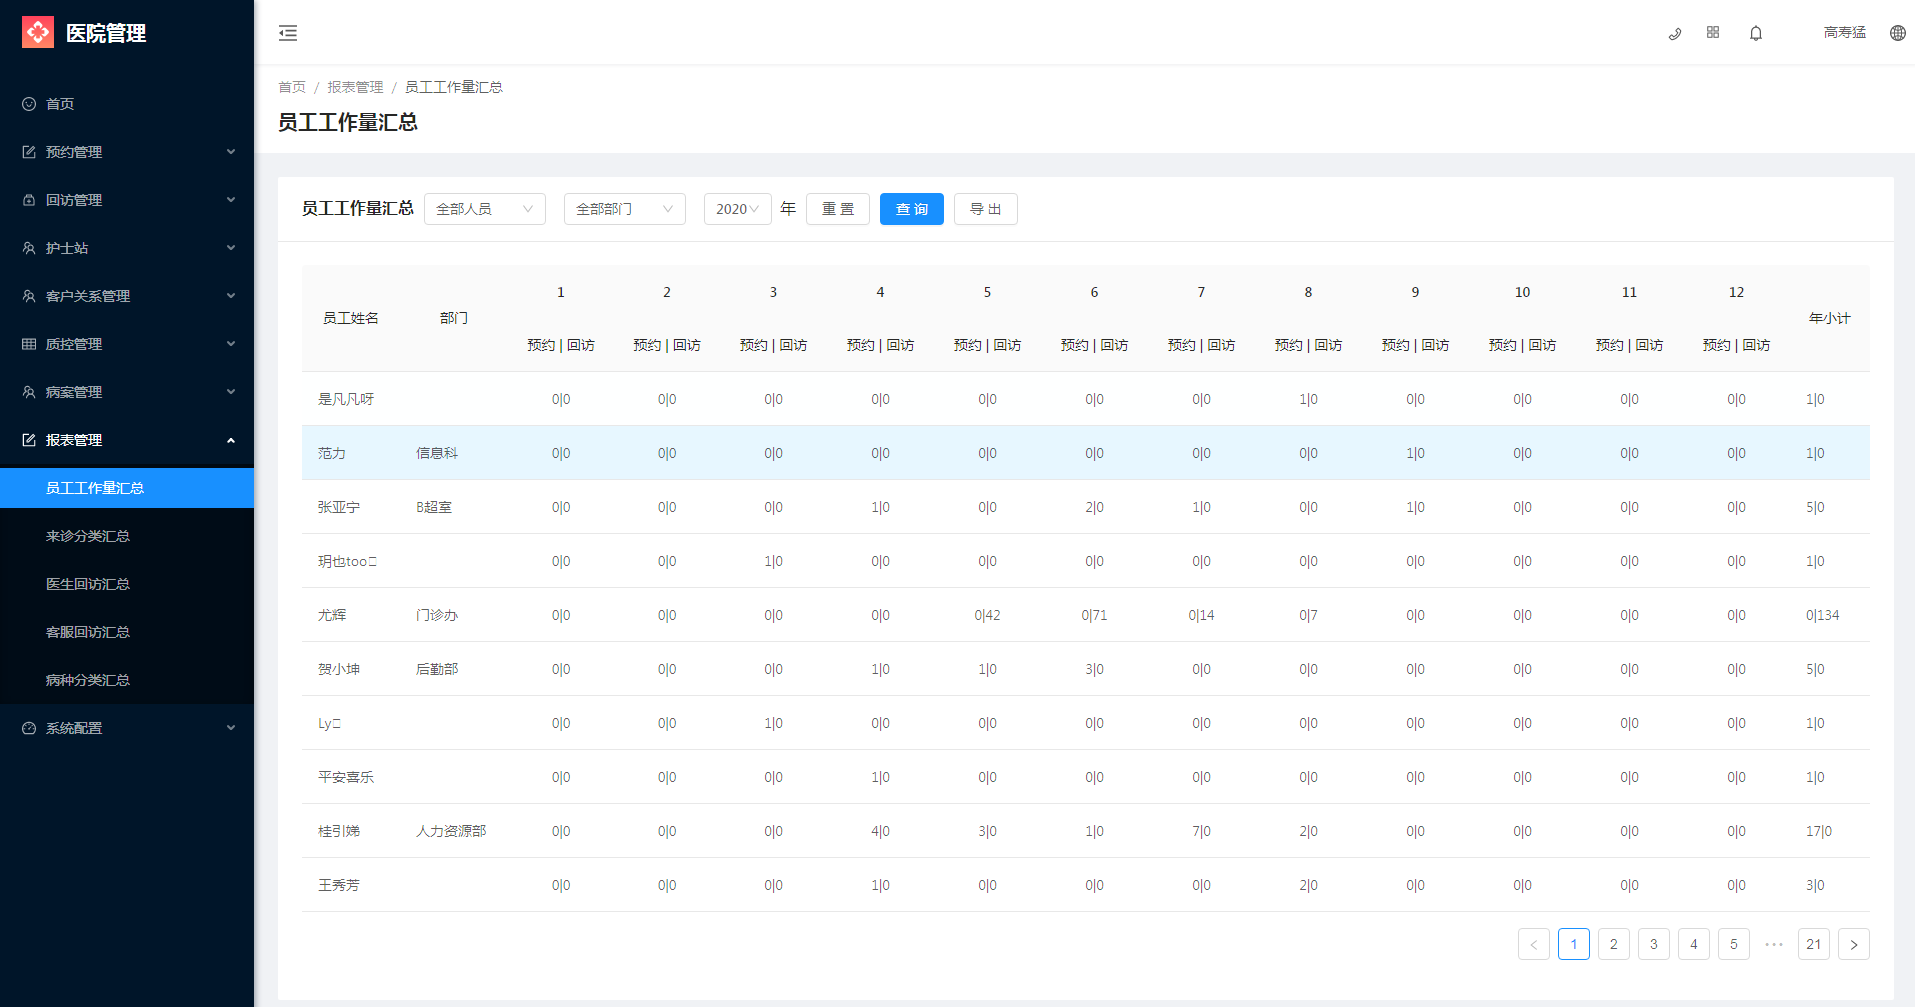1915x1007 pixels.
Task: Click the 质控管理 table icon in the sidebar
Action: point(29,344)
